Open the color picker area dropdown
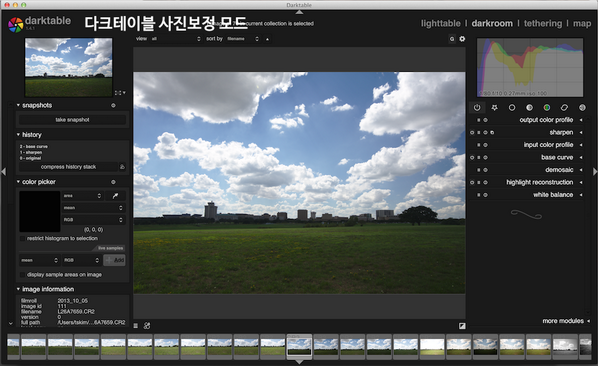 (82, 196)
